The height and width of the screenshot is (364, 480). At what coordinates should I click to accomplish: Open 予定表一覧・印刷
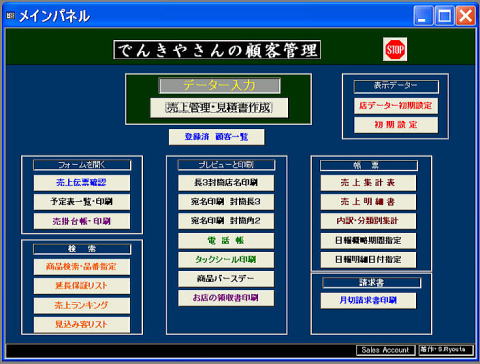tap(82, 202)
